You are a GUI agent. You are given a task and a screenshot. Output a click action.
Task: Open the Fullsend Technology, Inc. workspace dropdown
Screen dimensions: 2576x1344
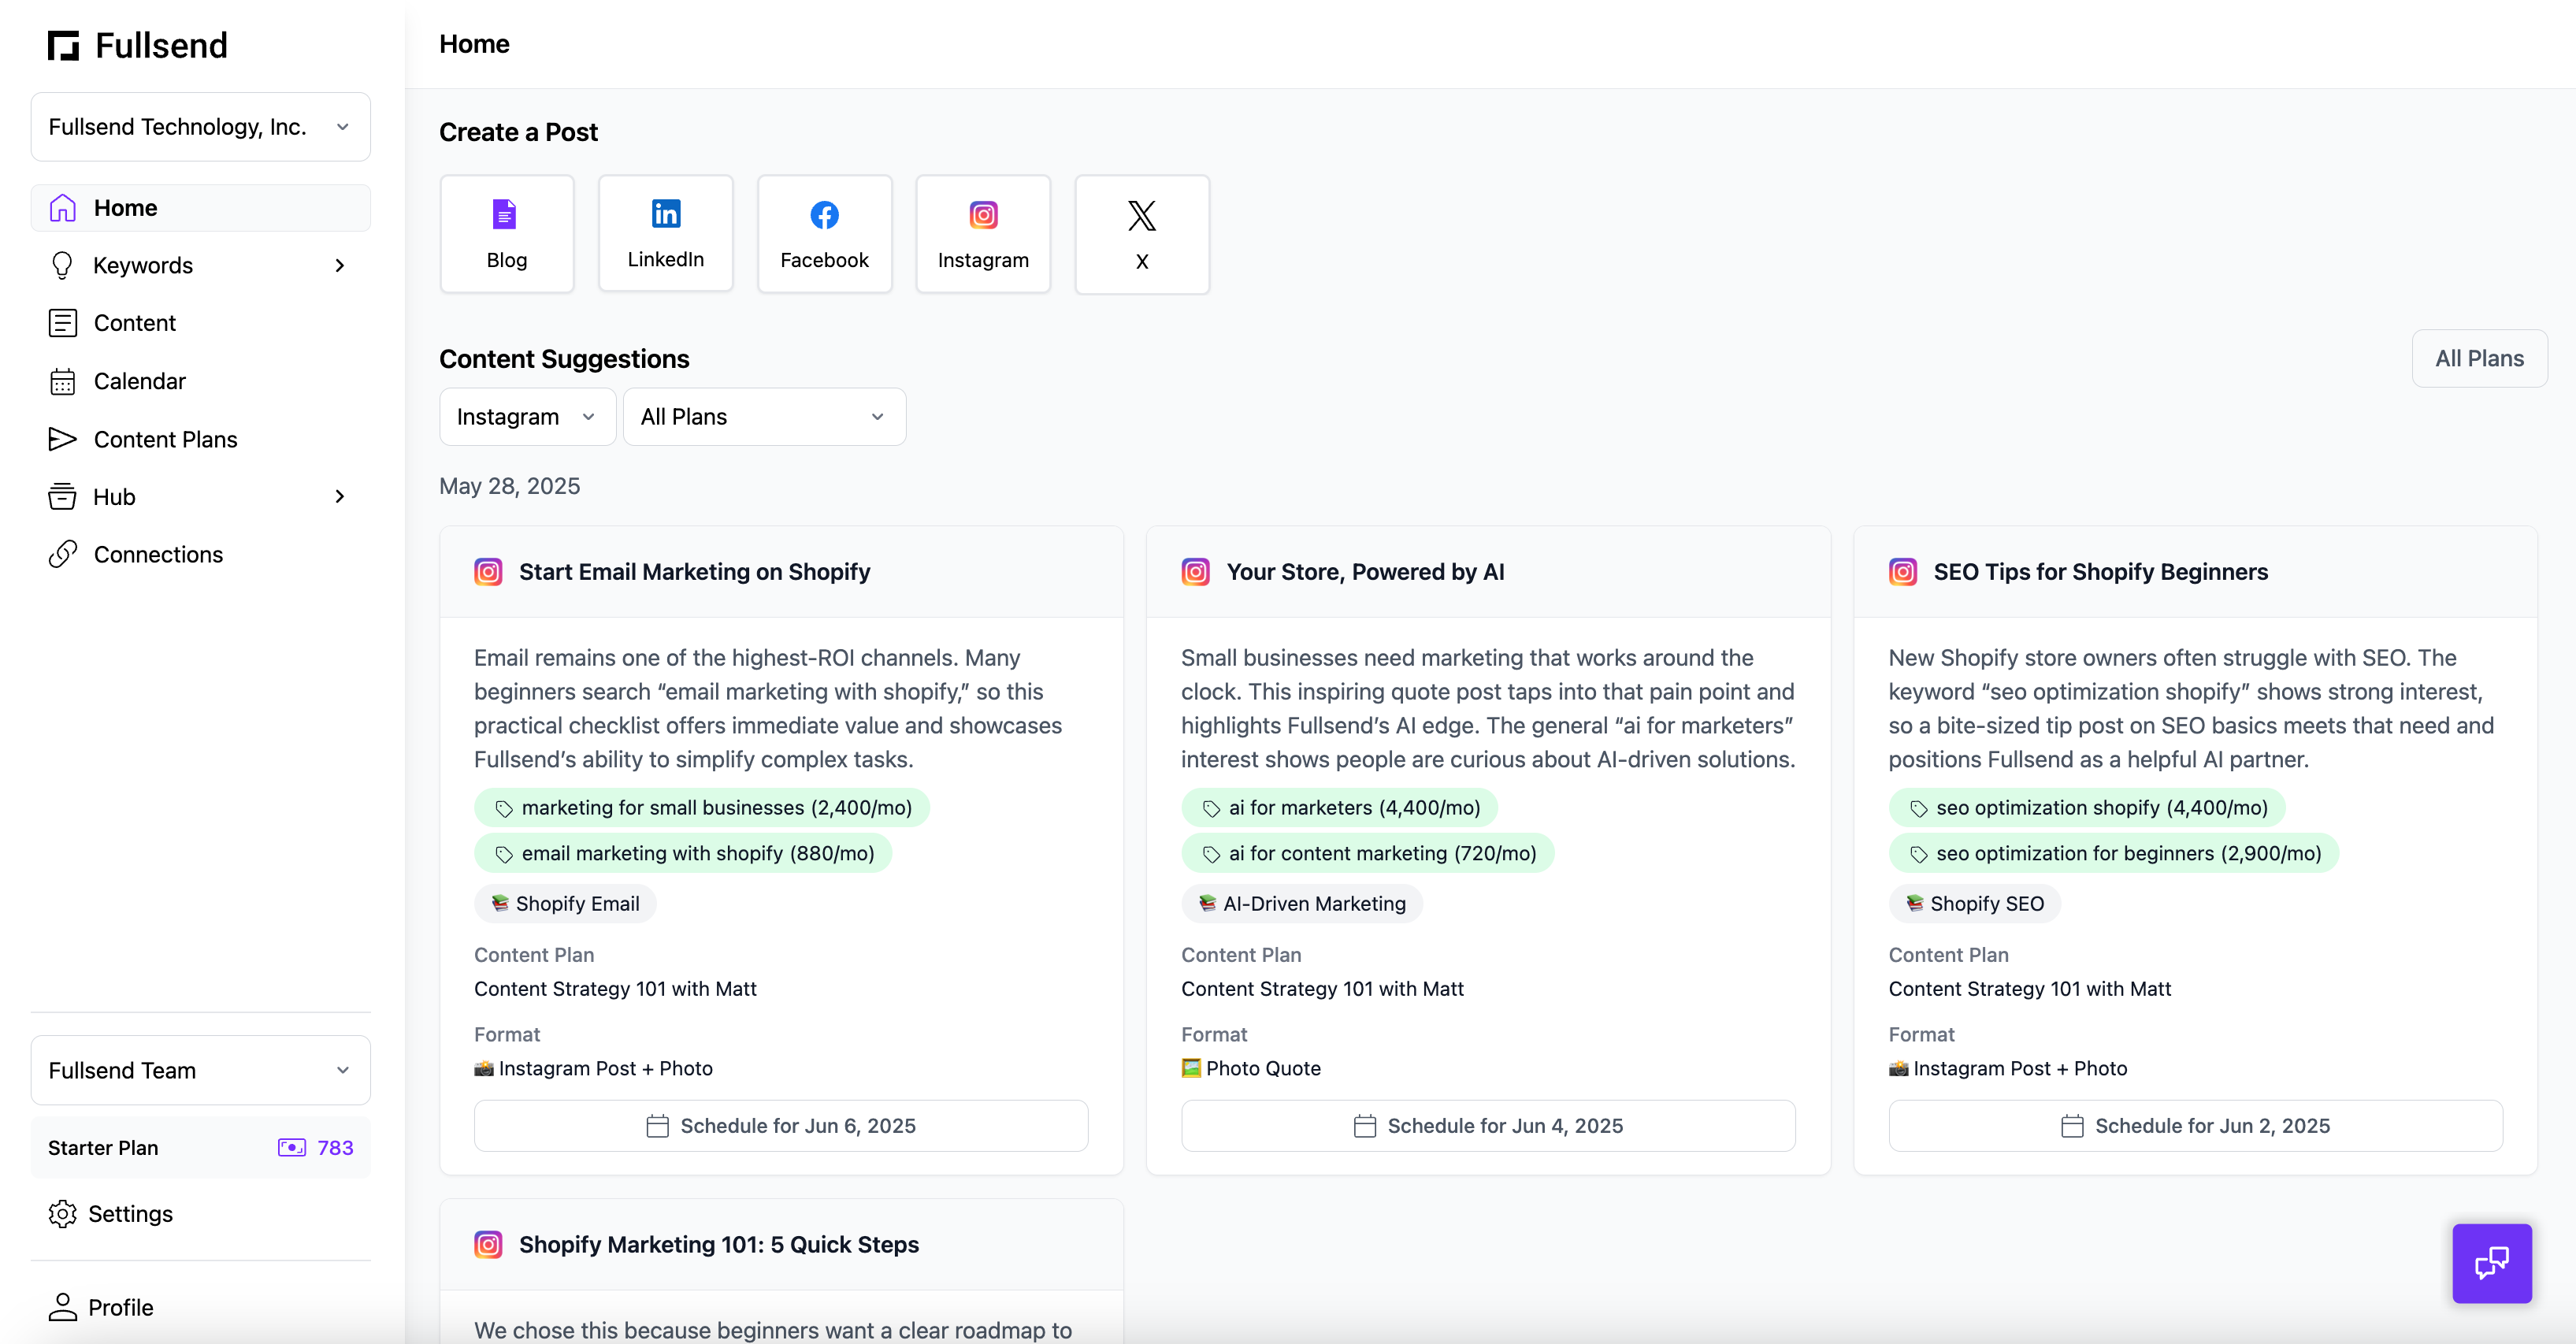pyautogui.click(x=200, y=127)
